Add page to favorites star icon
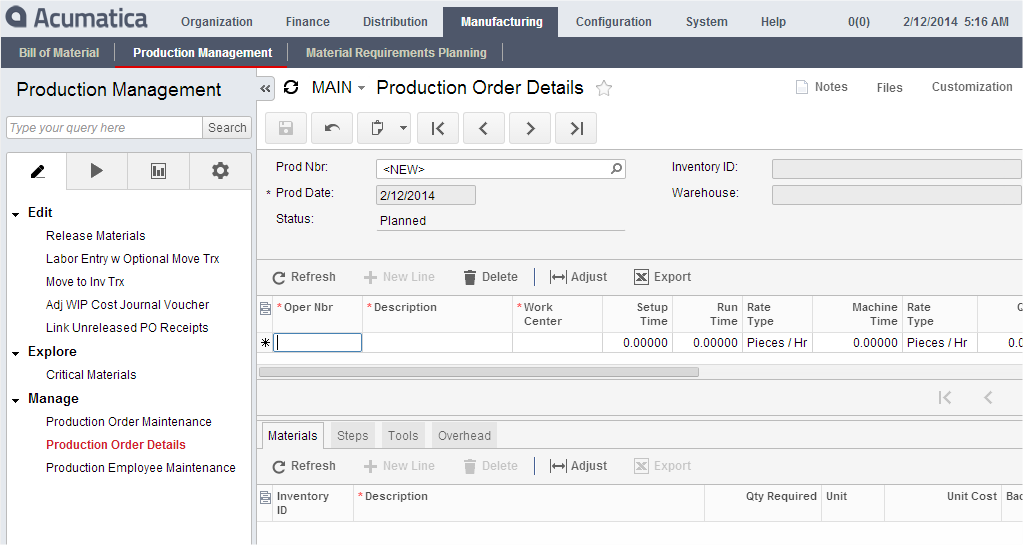Image resolution: width=1023 pixels, height=545 pixels. (604, 88)
